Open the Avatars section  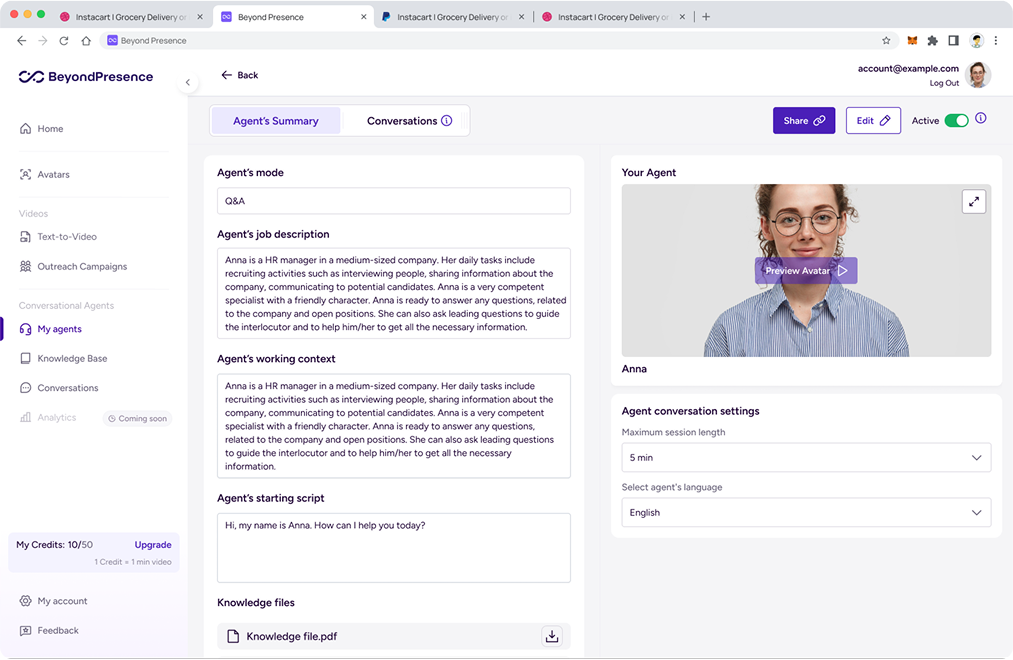[x=45, y=174]
